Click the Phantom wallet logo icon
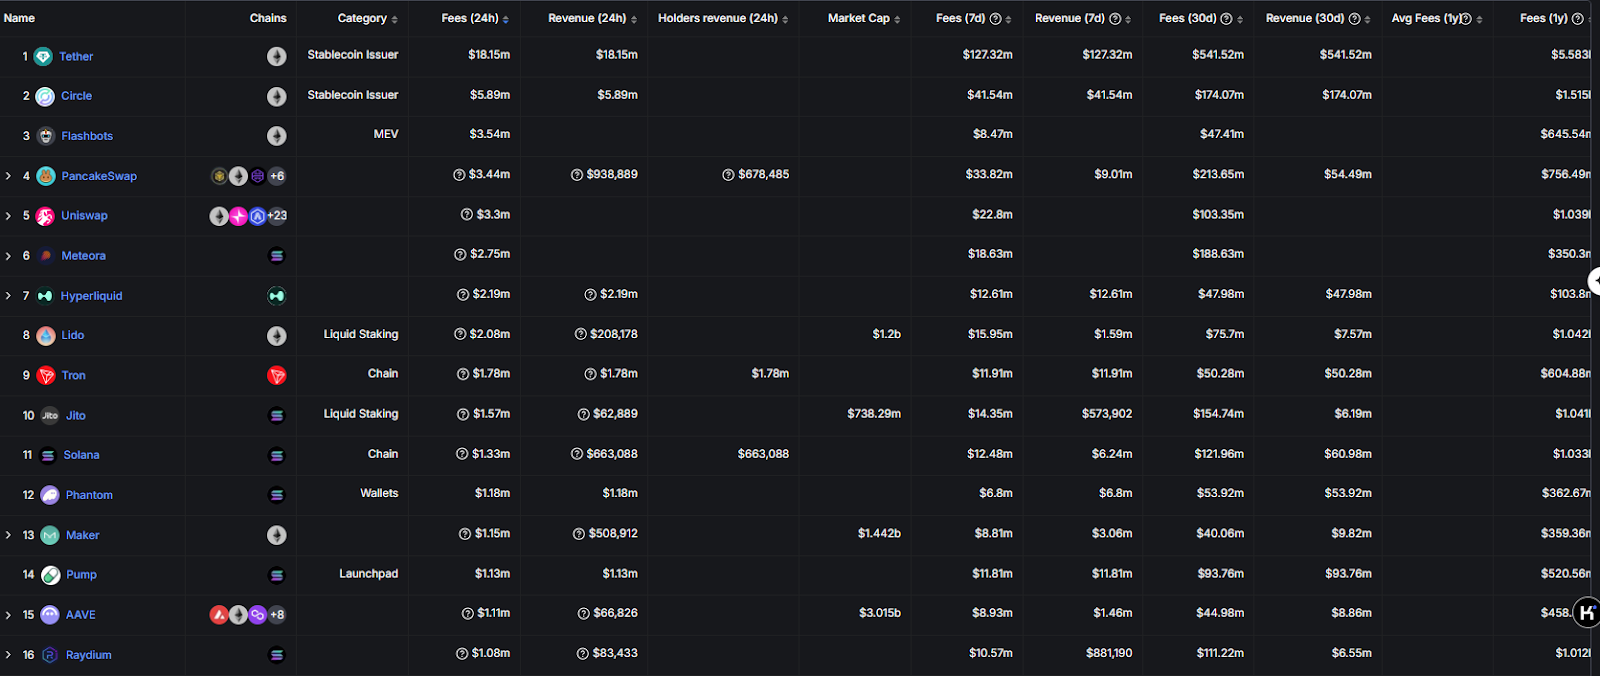The width and height of the screenshot is (1600, 676). coord(50,495)
